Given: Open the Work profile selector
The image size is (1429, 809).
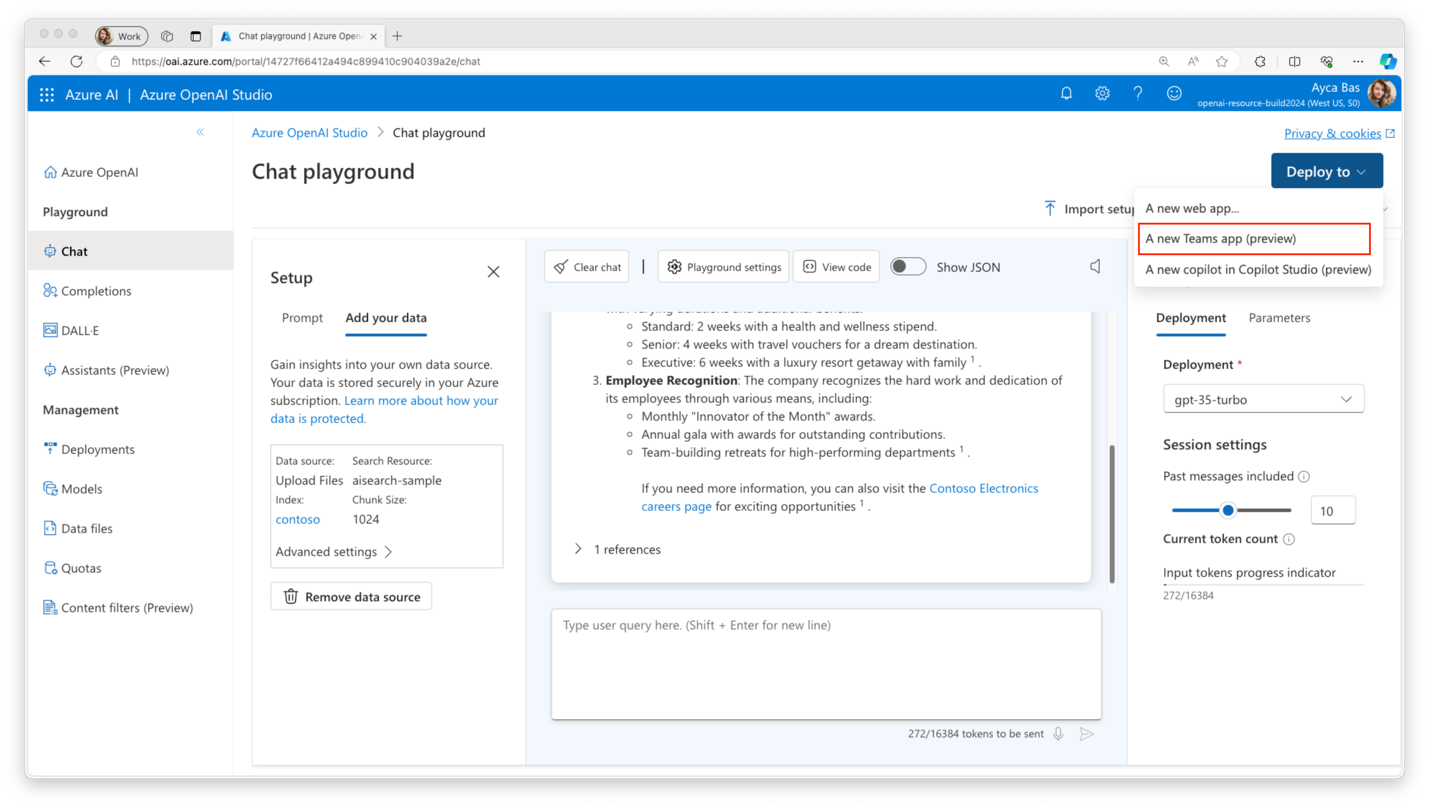Looking at the screenshot, I should pyautogui.click(x=121, y=36).
